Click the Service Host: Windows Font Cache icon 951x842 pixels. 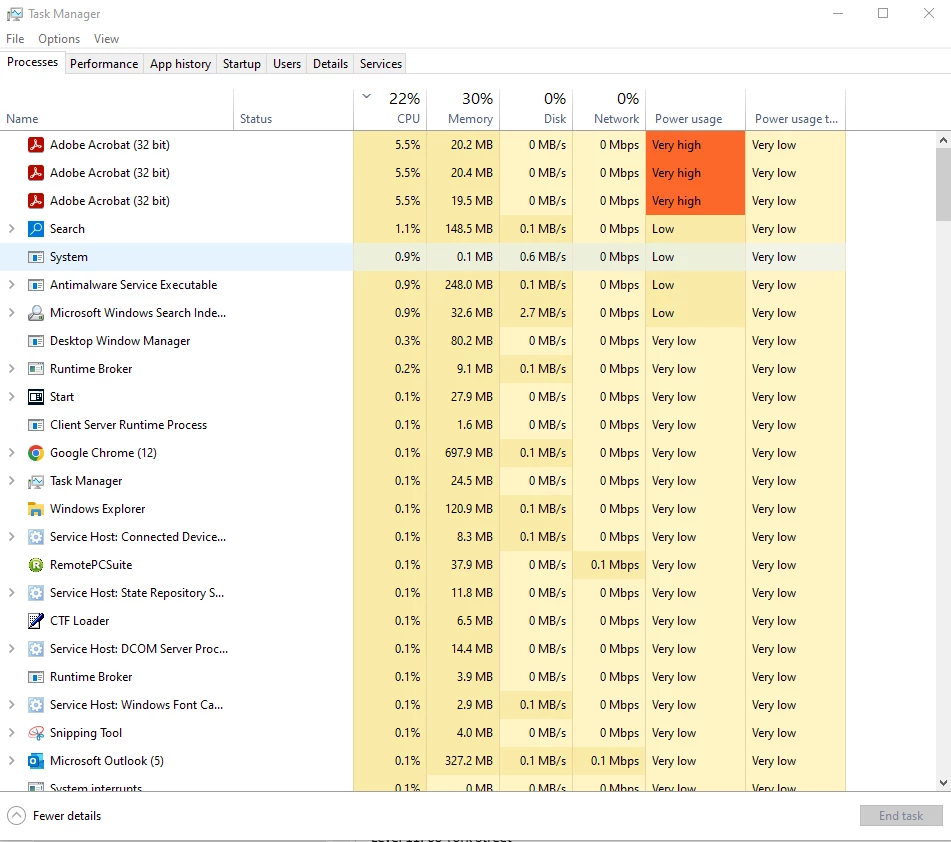tap(36, 705)
